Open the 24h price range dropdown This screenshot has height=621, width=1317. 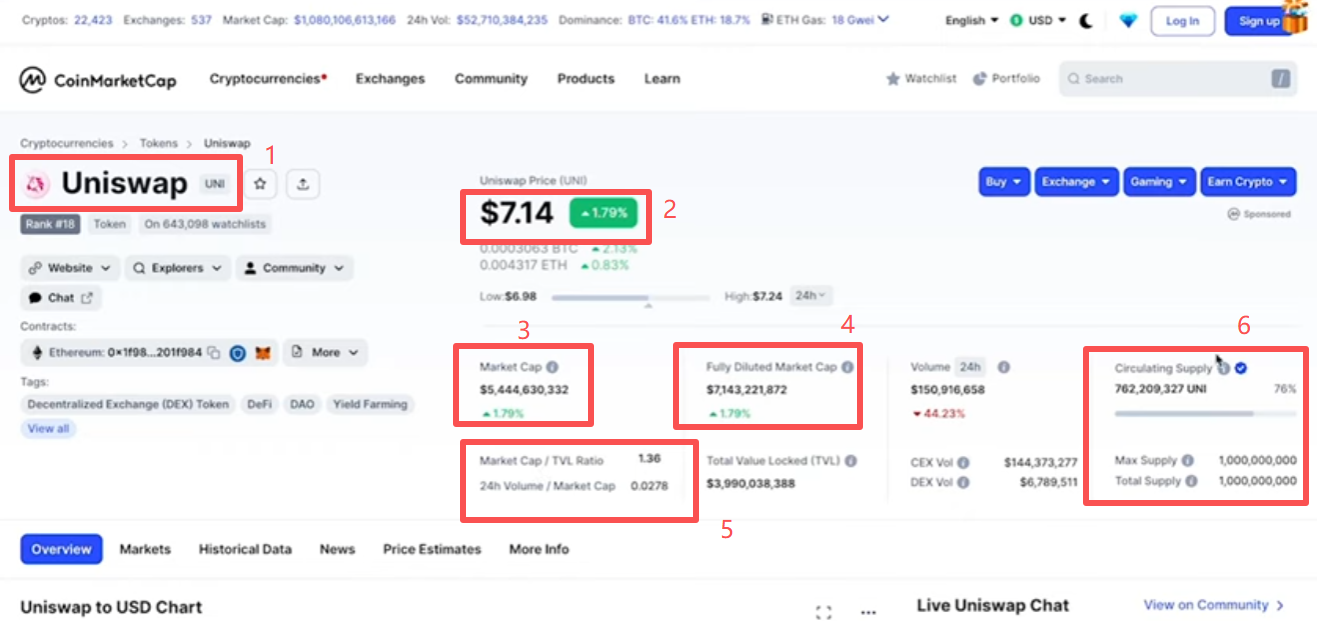coord(811,296)
